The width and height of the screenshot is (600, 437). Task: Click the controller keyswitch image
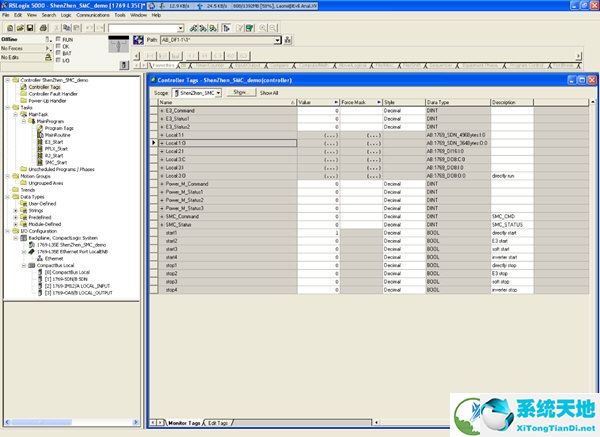119,46
